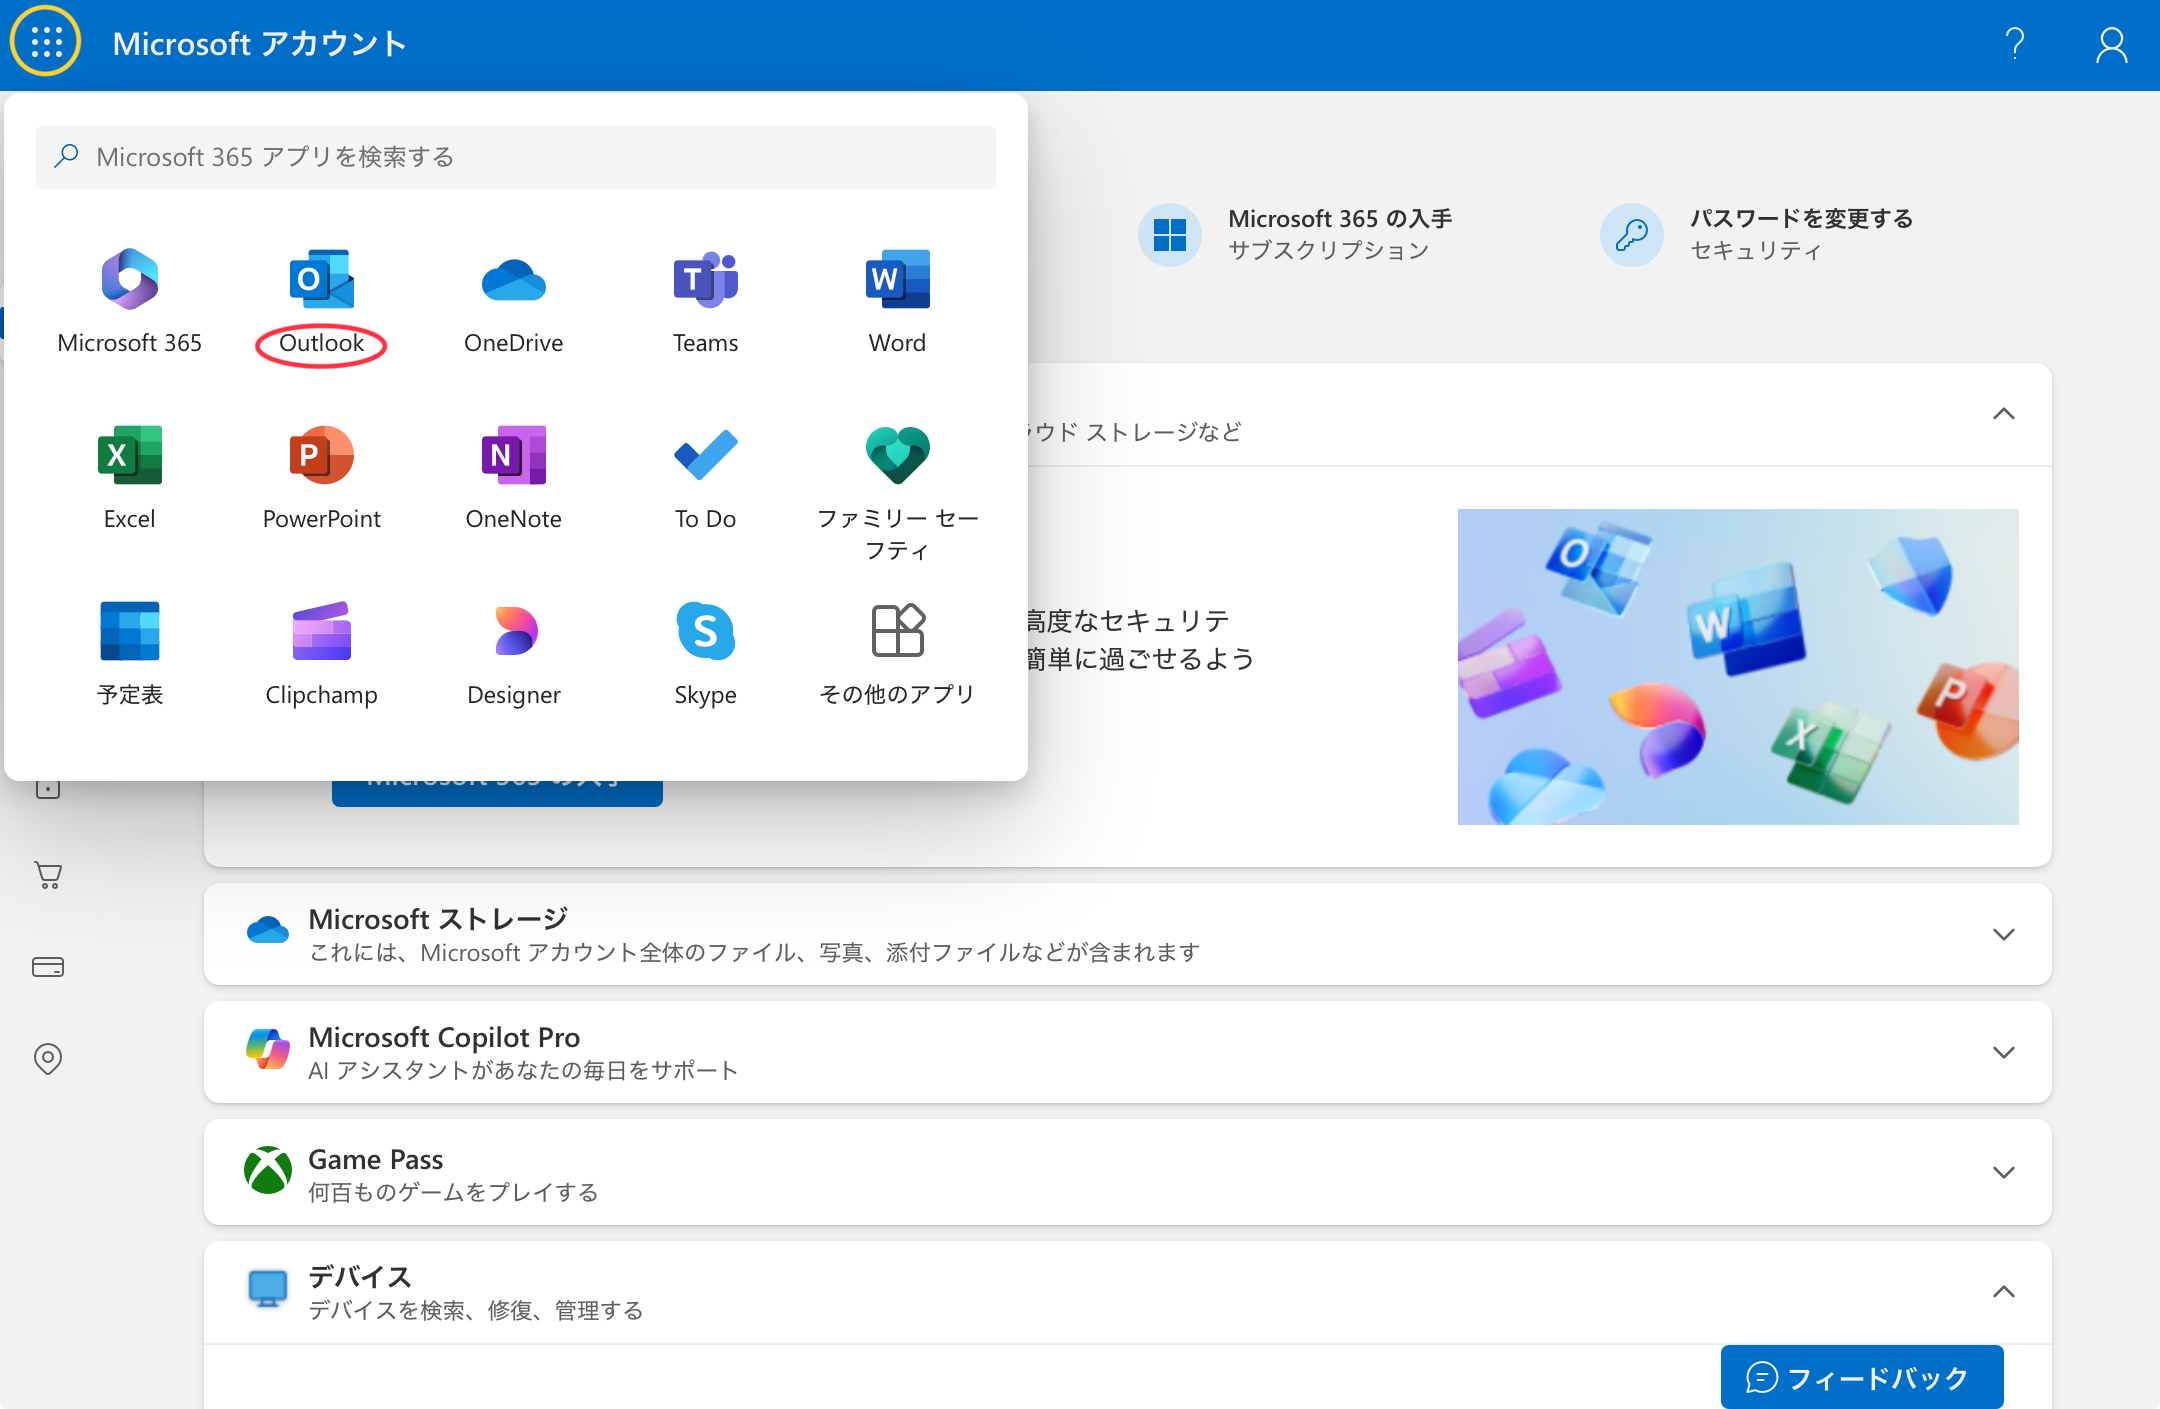Open Word app
Screen dimensions: 2160x1409
tap(898, 301)
